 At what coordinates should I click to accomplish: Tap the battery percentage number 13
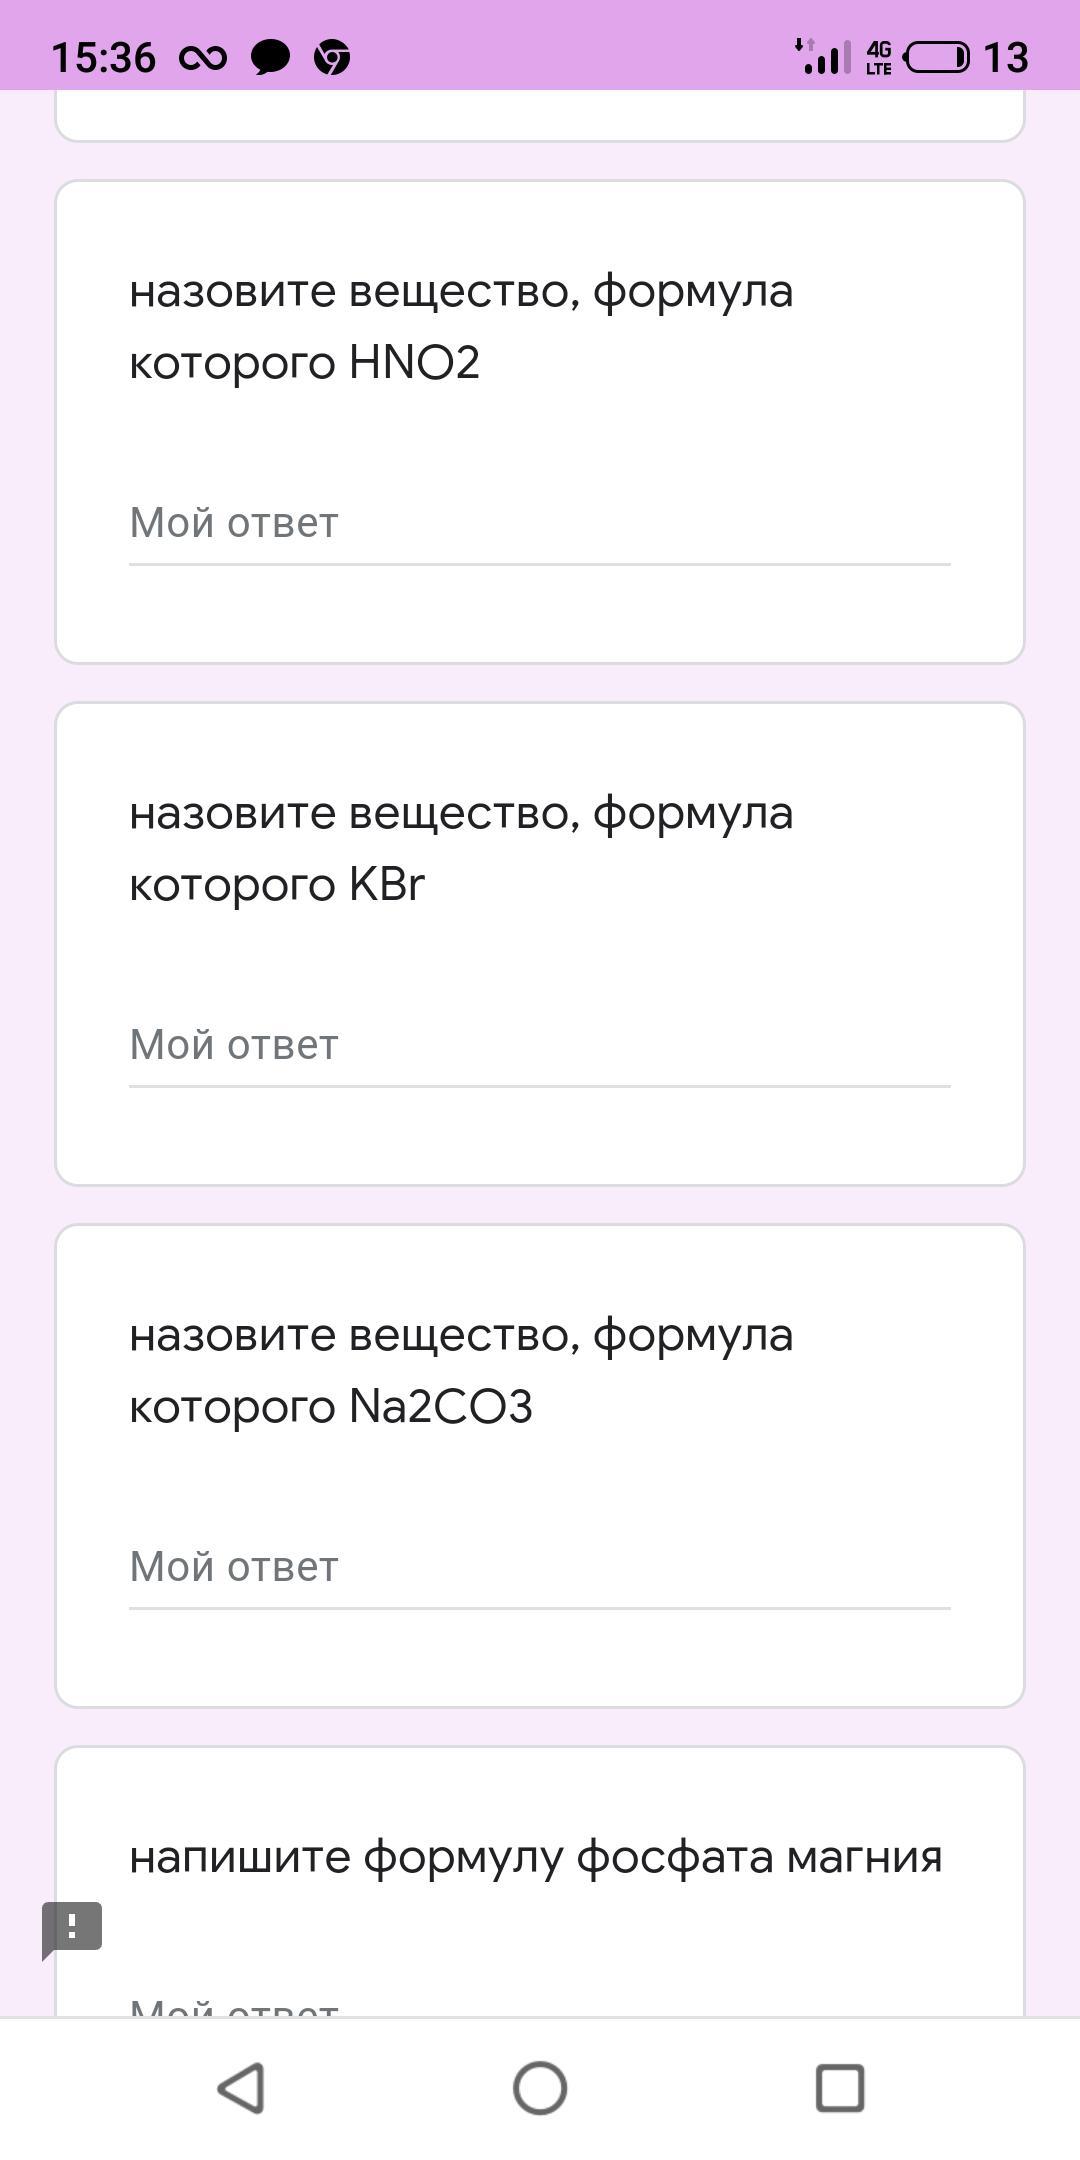point(1005,58)
